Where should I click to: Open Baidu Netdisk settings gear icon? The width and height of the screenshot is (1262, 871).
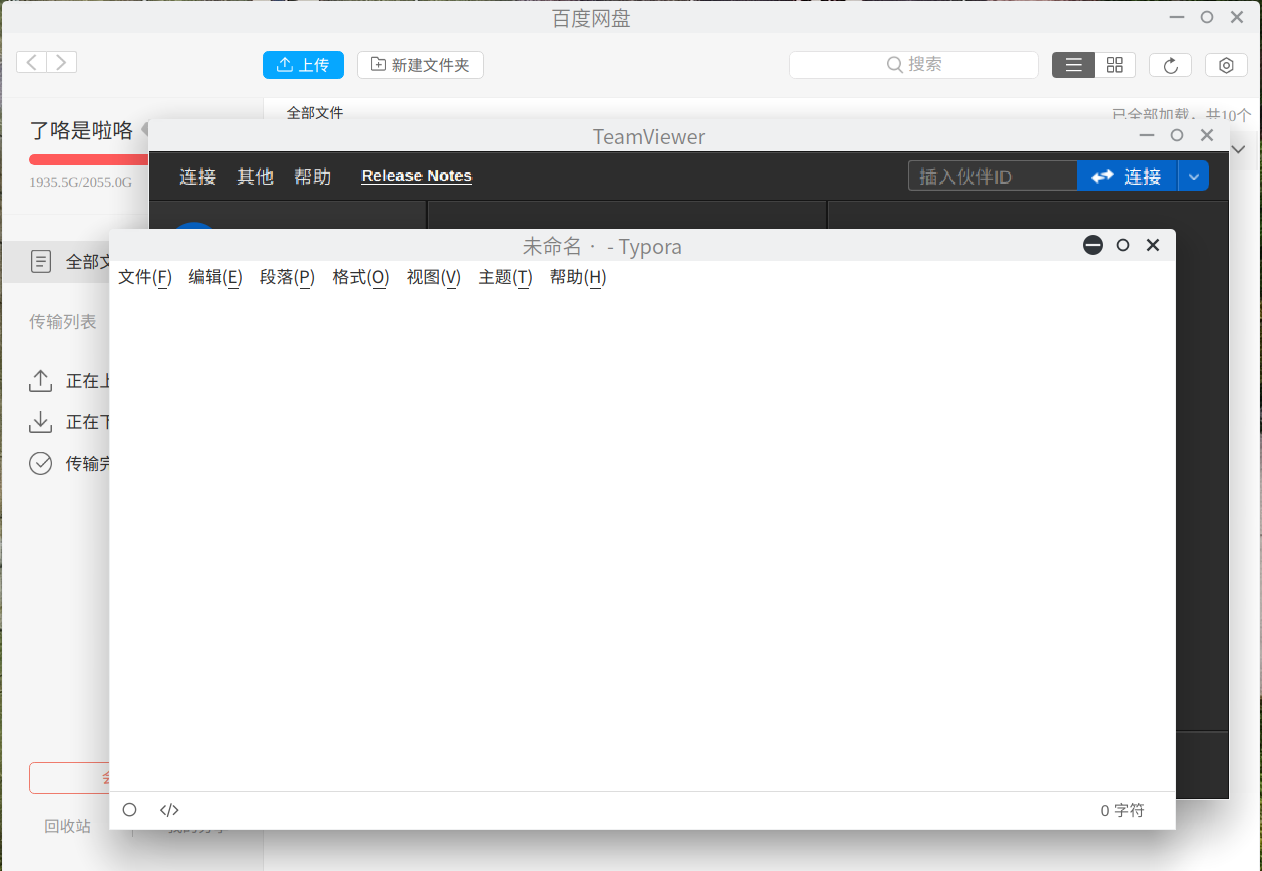pyautogui.click(x=1226, y=65)
